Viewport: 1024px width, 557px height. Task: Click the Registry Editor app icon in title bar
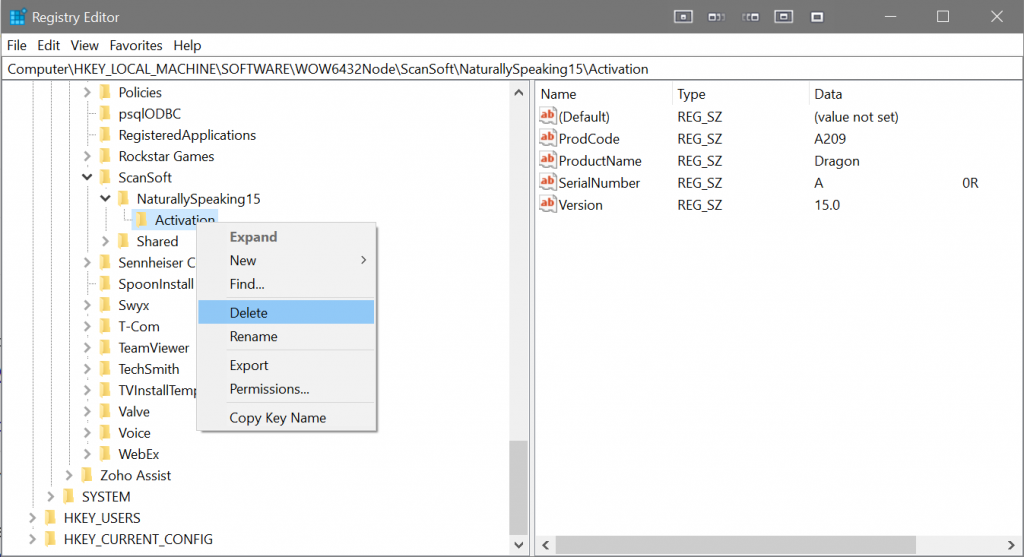pyautogui.click(x=18, y=17)
